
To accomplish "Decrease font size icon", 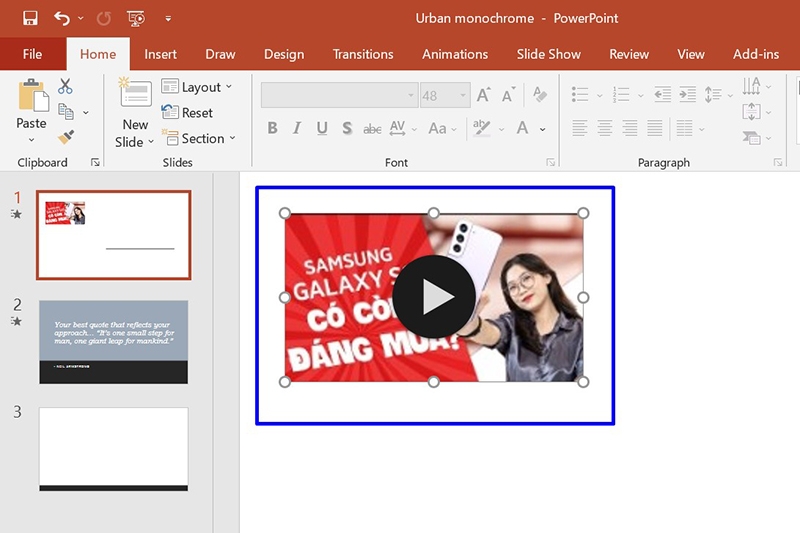I will (508, 95).
